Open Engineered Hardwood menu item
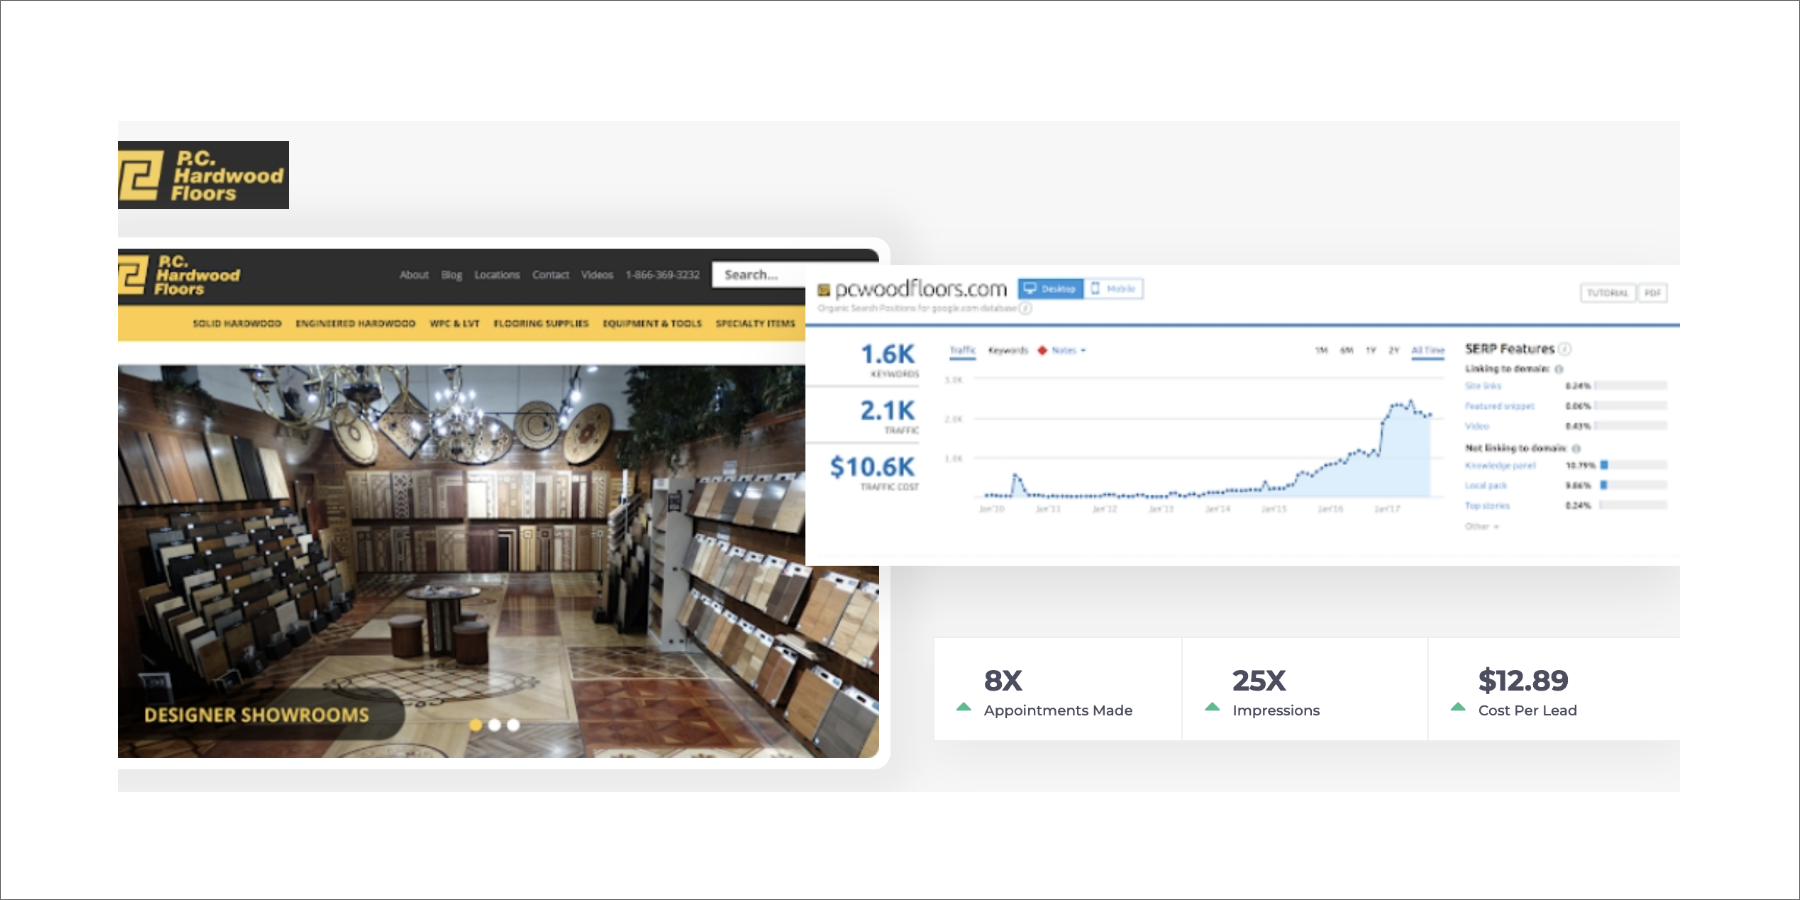This screenshot has height=900, width=1800. click(355, 324)
